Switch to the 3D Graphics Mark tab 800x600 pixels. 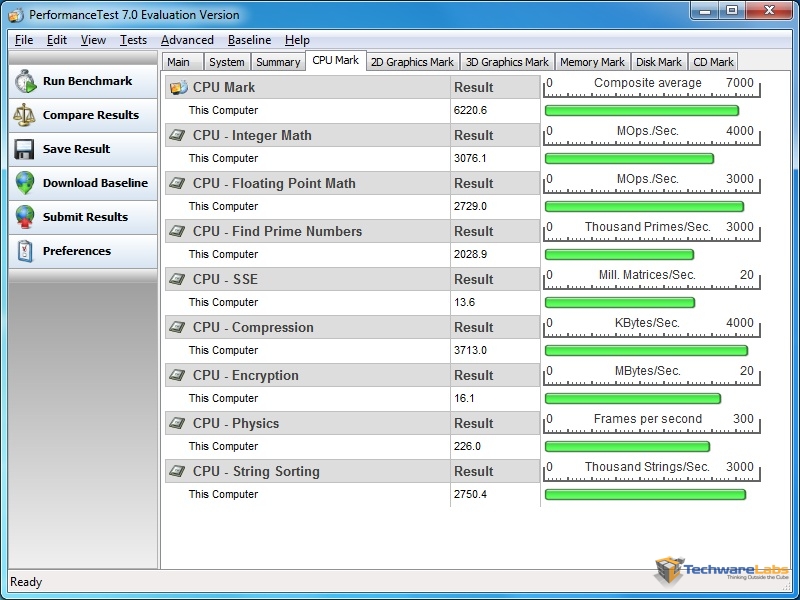[x=507, y=62]
